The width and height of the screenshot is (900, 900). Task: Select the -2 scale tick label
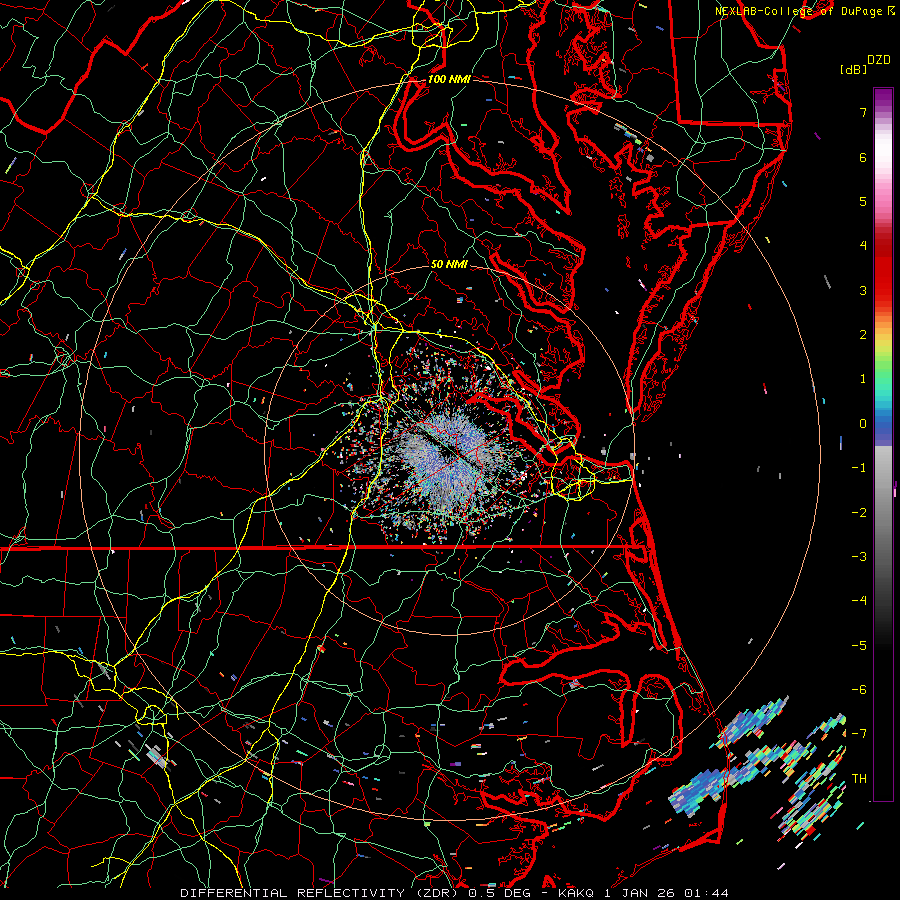(x=859, y=512)
